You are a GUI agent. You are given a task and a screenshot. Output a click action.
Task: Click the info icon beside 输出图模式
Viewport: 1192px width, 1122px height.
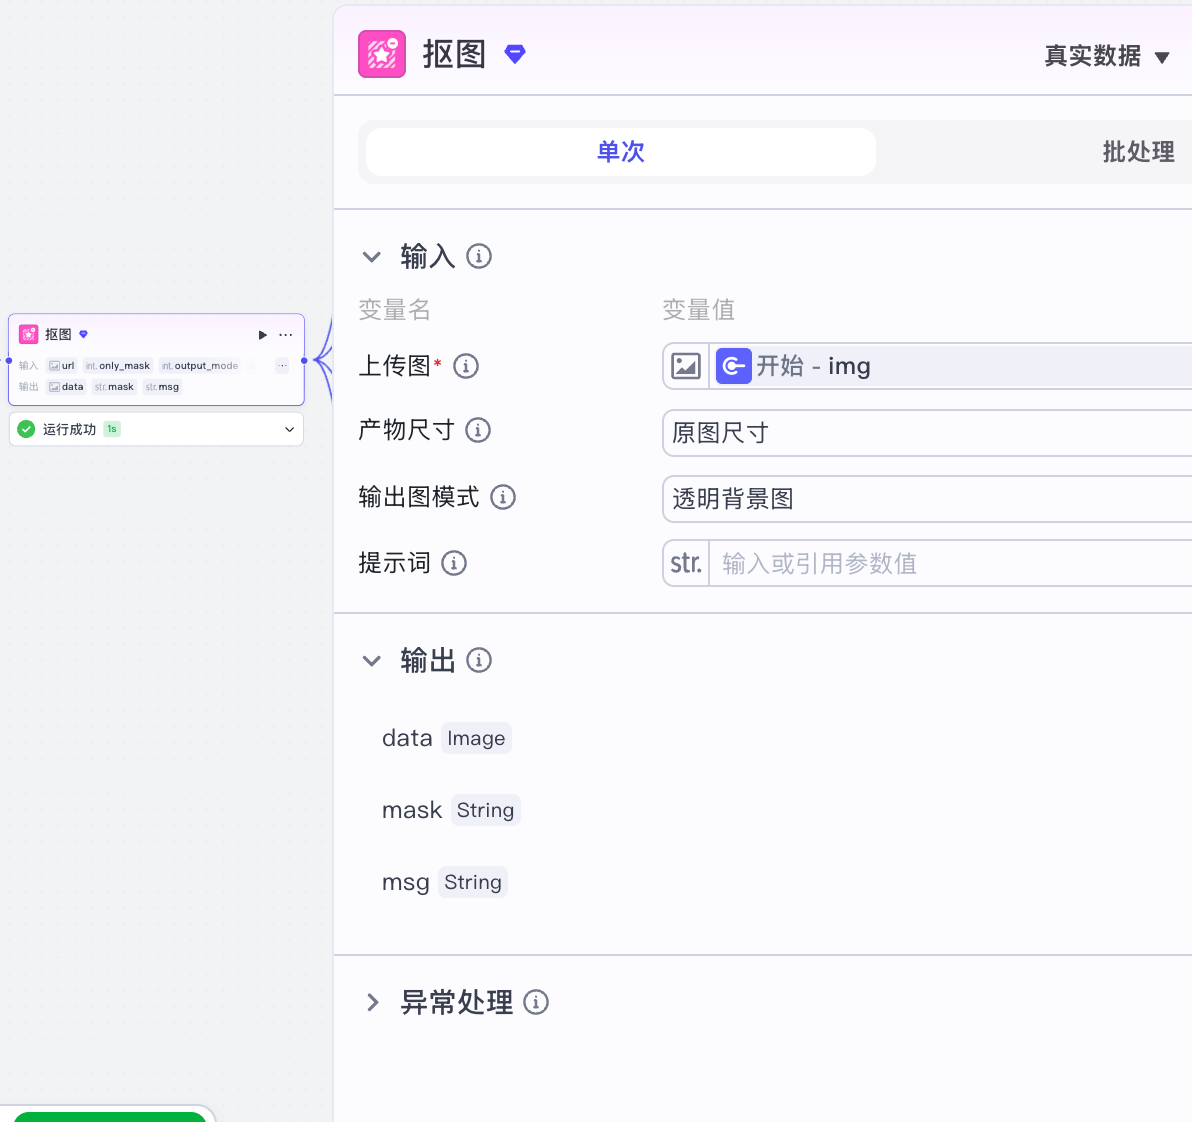503,497
